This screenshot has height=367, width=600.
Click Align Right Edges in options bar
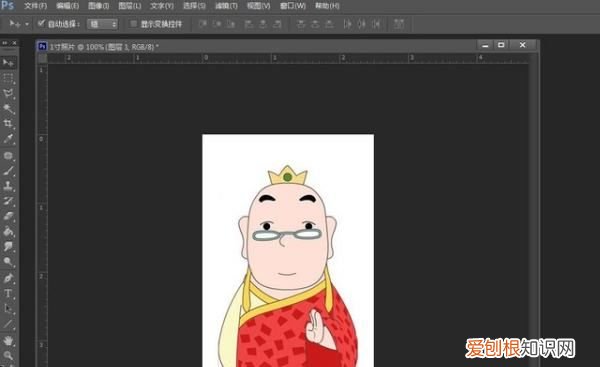pos(277,24)
